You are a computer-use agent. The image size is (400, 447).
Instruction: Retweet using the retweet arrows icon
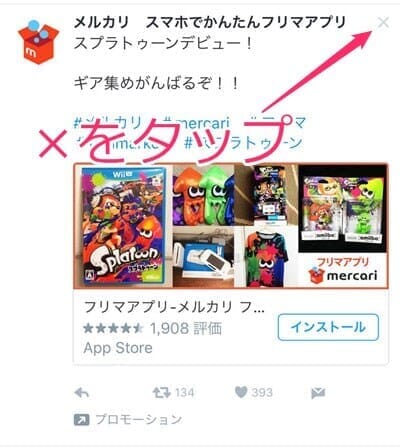click(161, 392)
